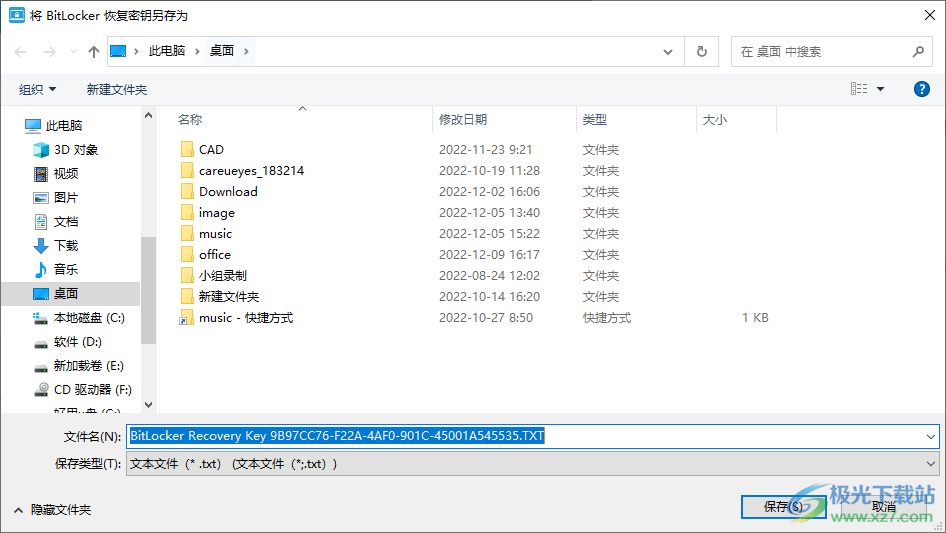Viewport: 946px width, 533px height.
Task: Sort by the 类型 column header
Action: (x=595, y=120)
